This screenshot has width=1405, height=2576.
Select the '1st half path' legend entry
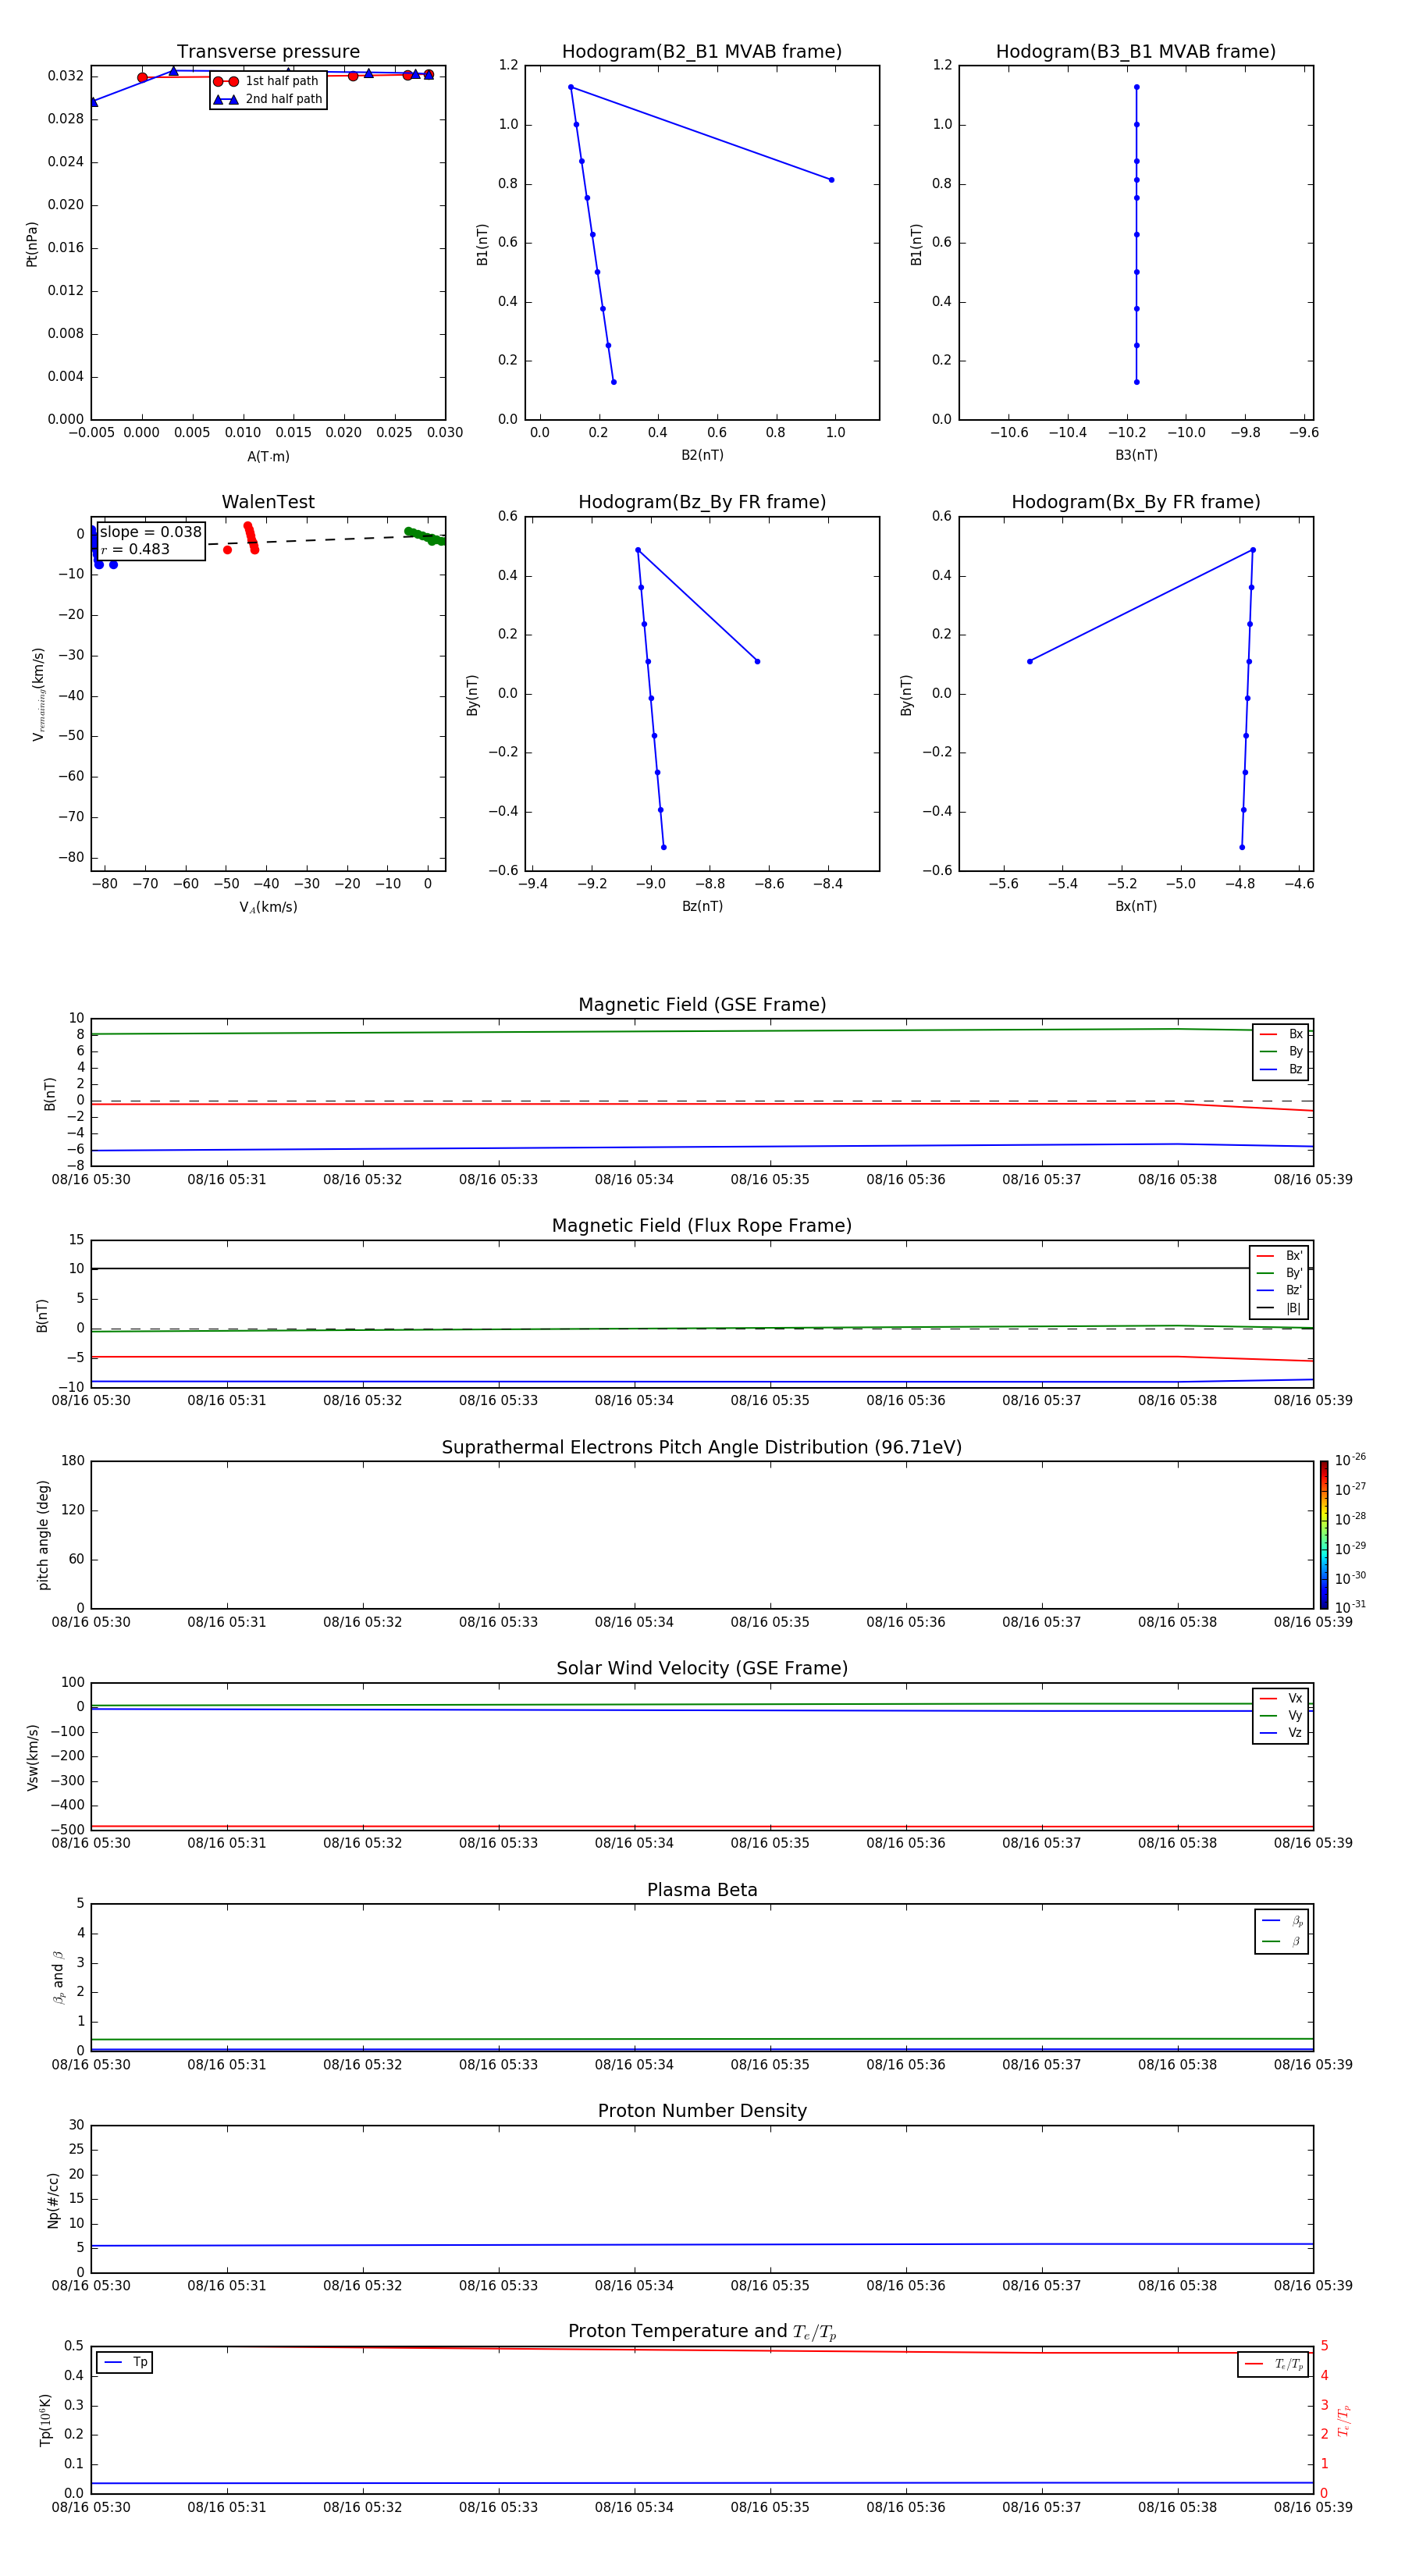tap(266, 81)
